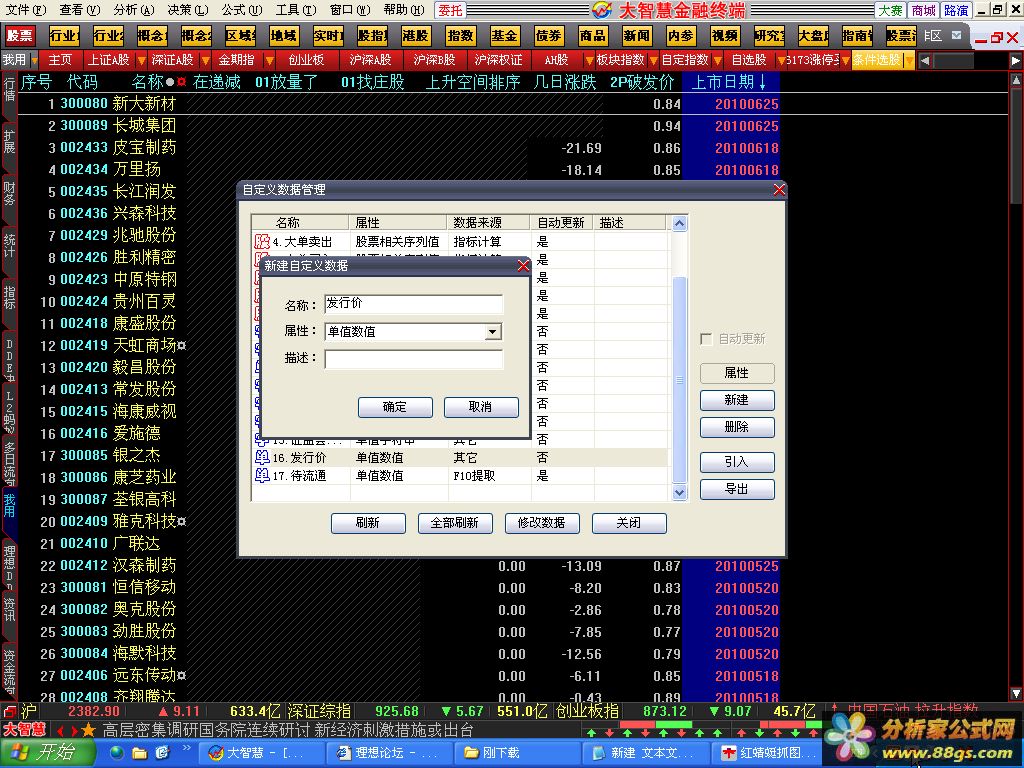
Task: Sort by the 上市日期 column header
Action: [x=729, y=82]
